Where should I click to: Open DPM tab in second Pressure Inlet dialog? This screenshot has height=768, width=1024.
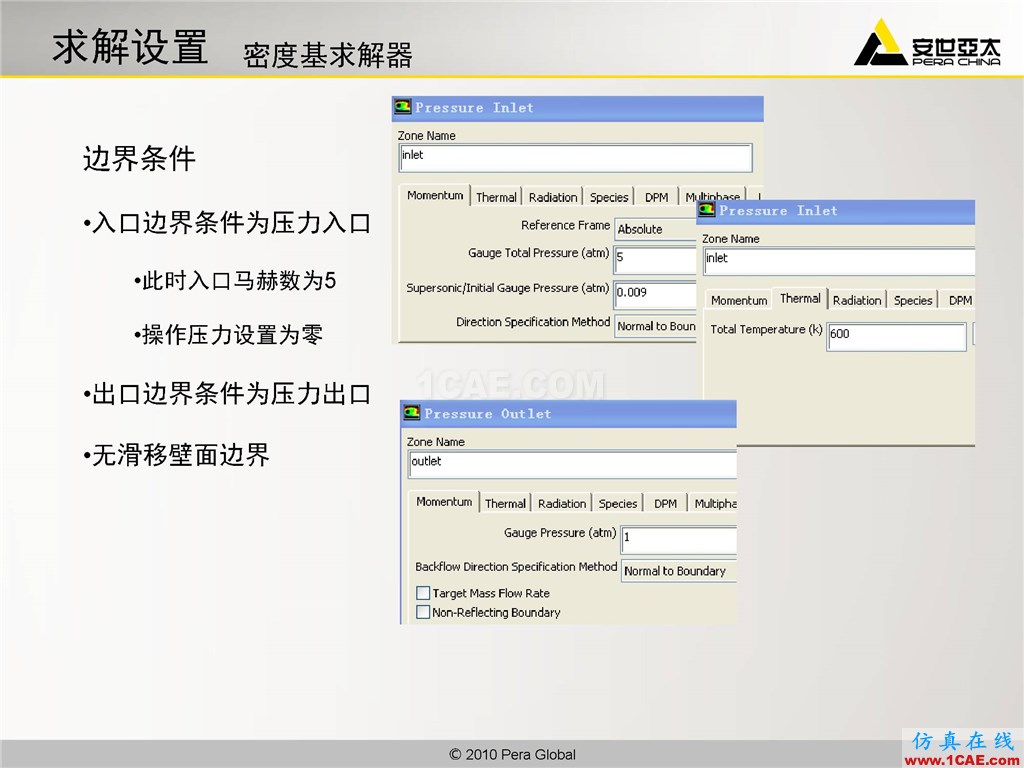[x=959, y=300]
